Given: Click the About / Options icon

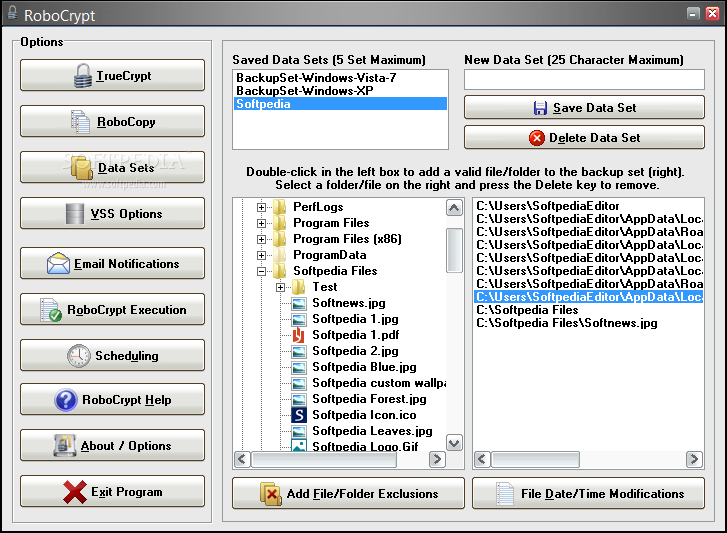Looking at the screenshot, I should click(64, 445).
